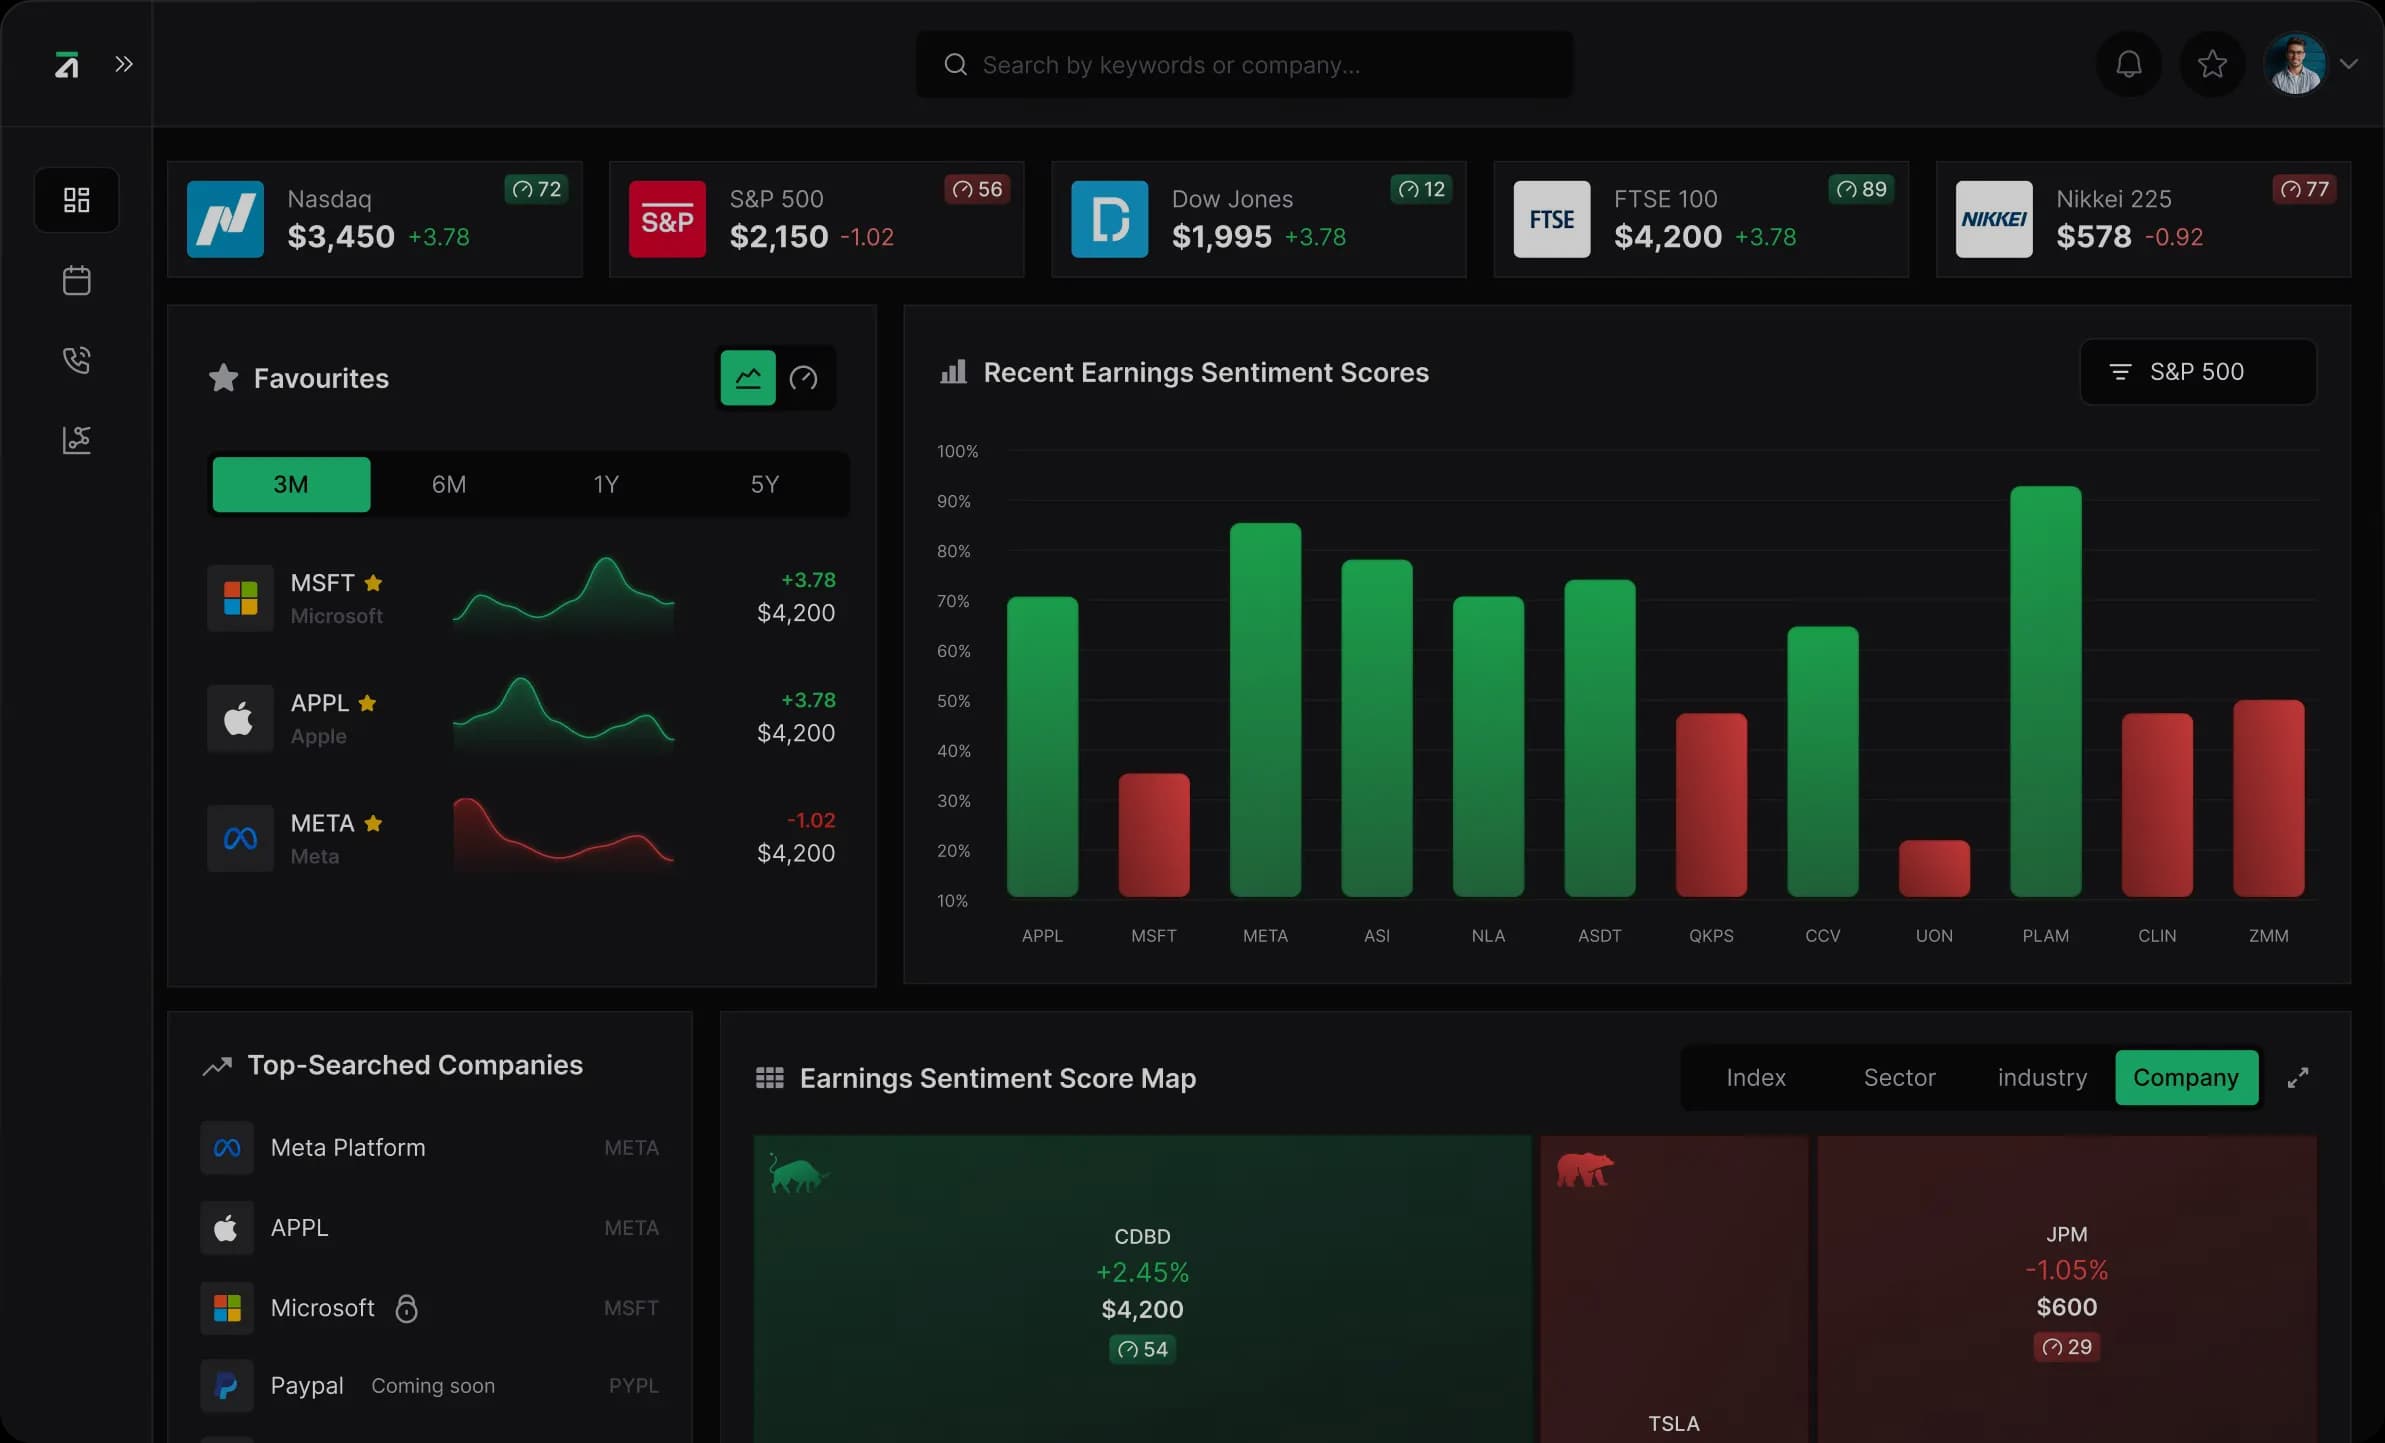Click the app logo in the top-left corner
The image size is (2385, 1443).
(67, 63)
